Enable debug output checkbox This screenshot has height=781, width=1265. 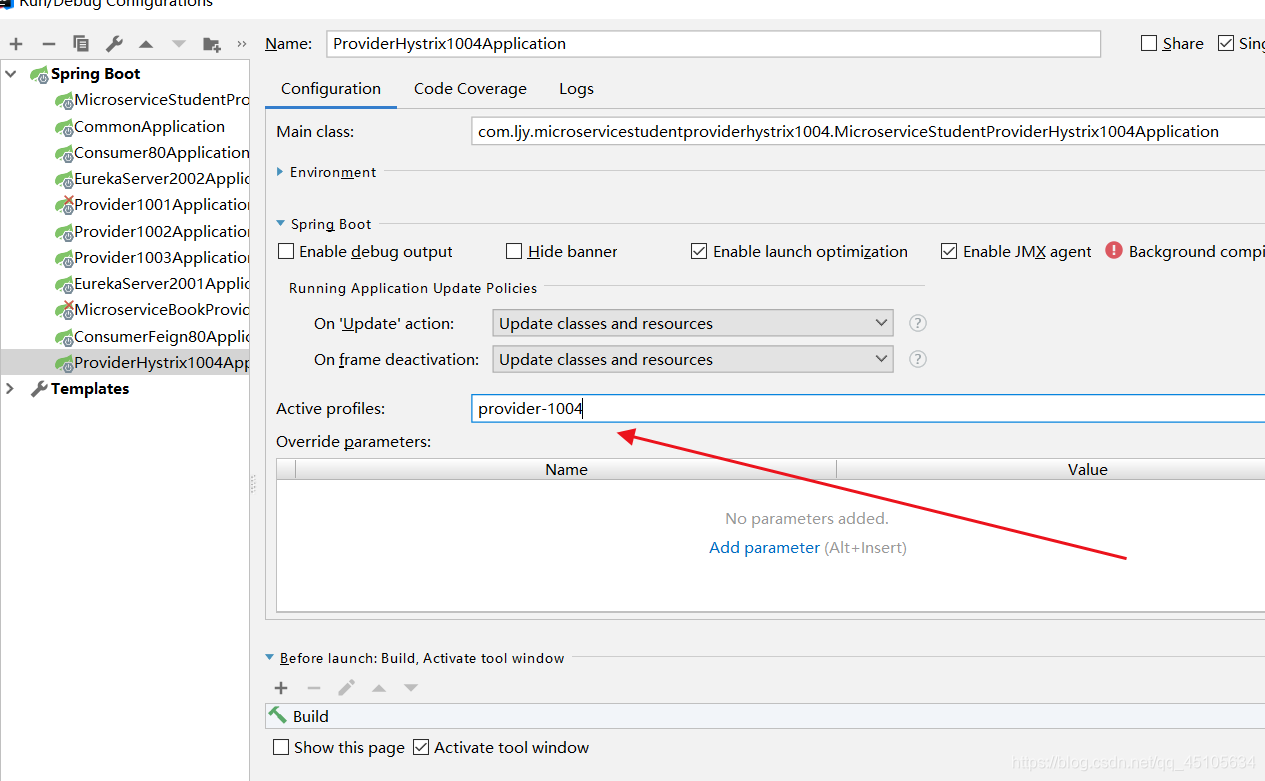(286, 251)
